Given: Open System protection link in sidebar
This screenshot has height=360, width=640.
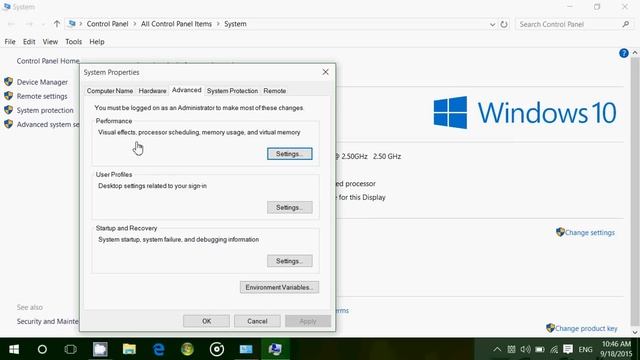Looking at the screenshot, I should pyautogui.click(x=45, y=110).
